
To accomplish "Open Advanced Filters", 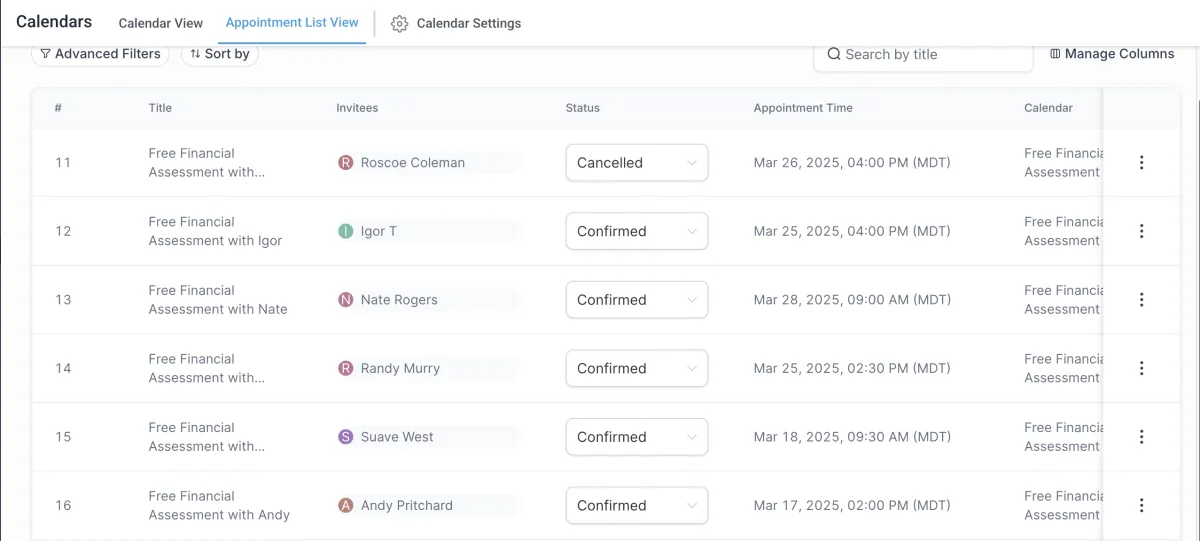I will (x=100, y=54).
